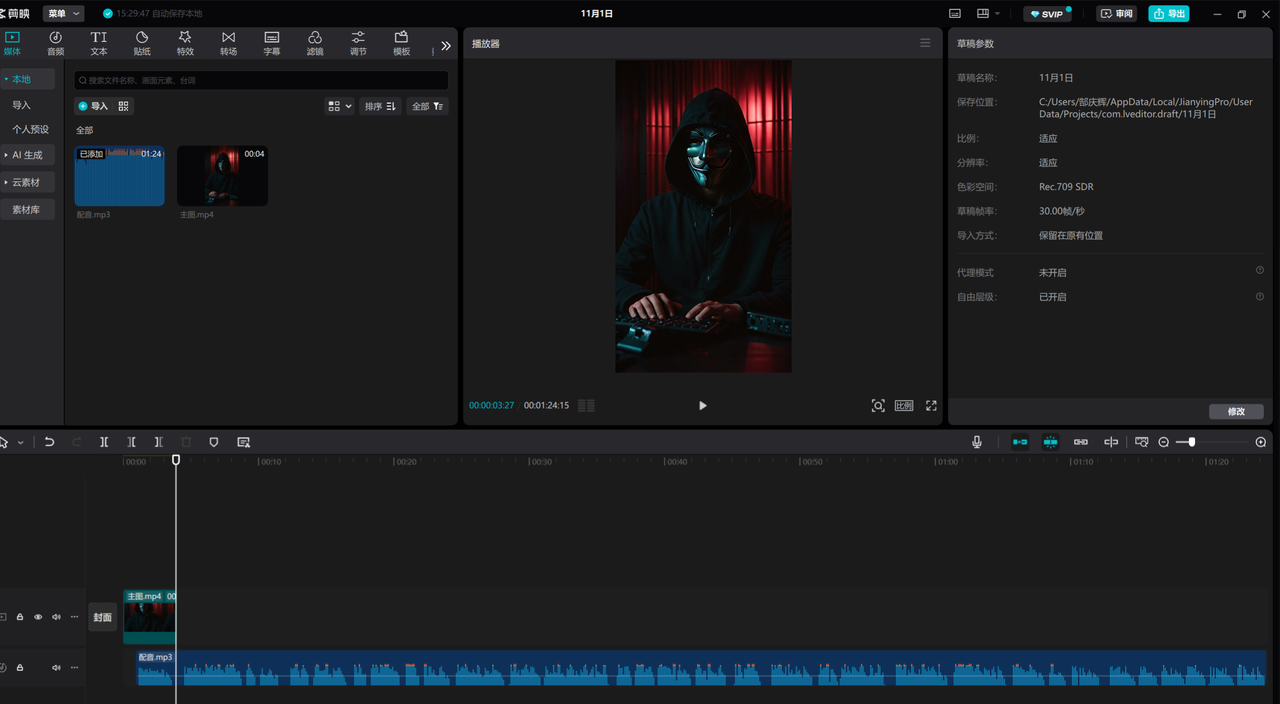Click the timeline zoom slider handle
The width and height of the screenshot is (1280, 704).
click(x=1191, y=442)
